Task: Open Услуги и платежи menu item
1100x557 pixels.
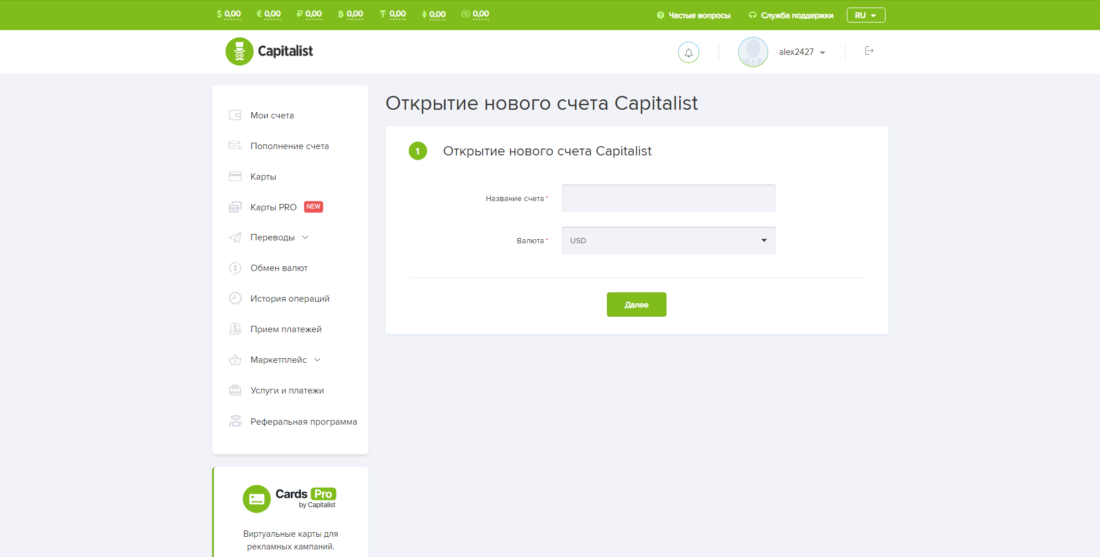Action: [287, 391]
